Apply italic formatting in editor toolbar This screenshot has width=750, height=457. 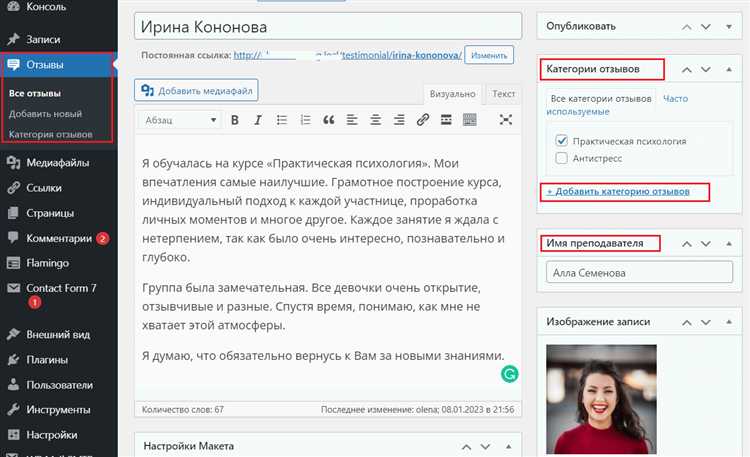[258, 120]
